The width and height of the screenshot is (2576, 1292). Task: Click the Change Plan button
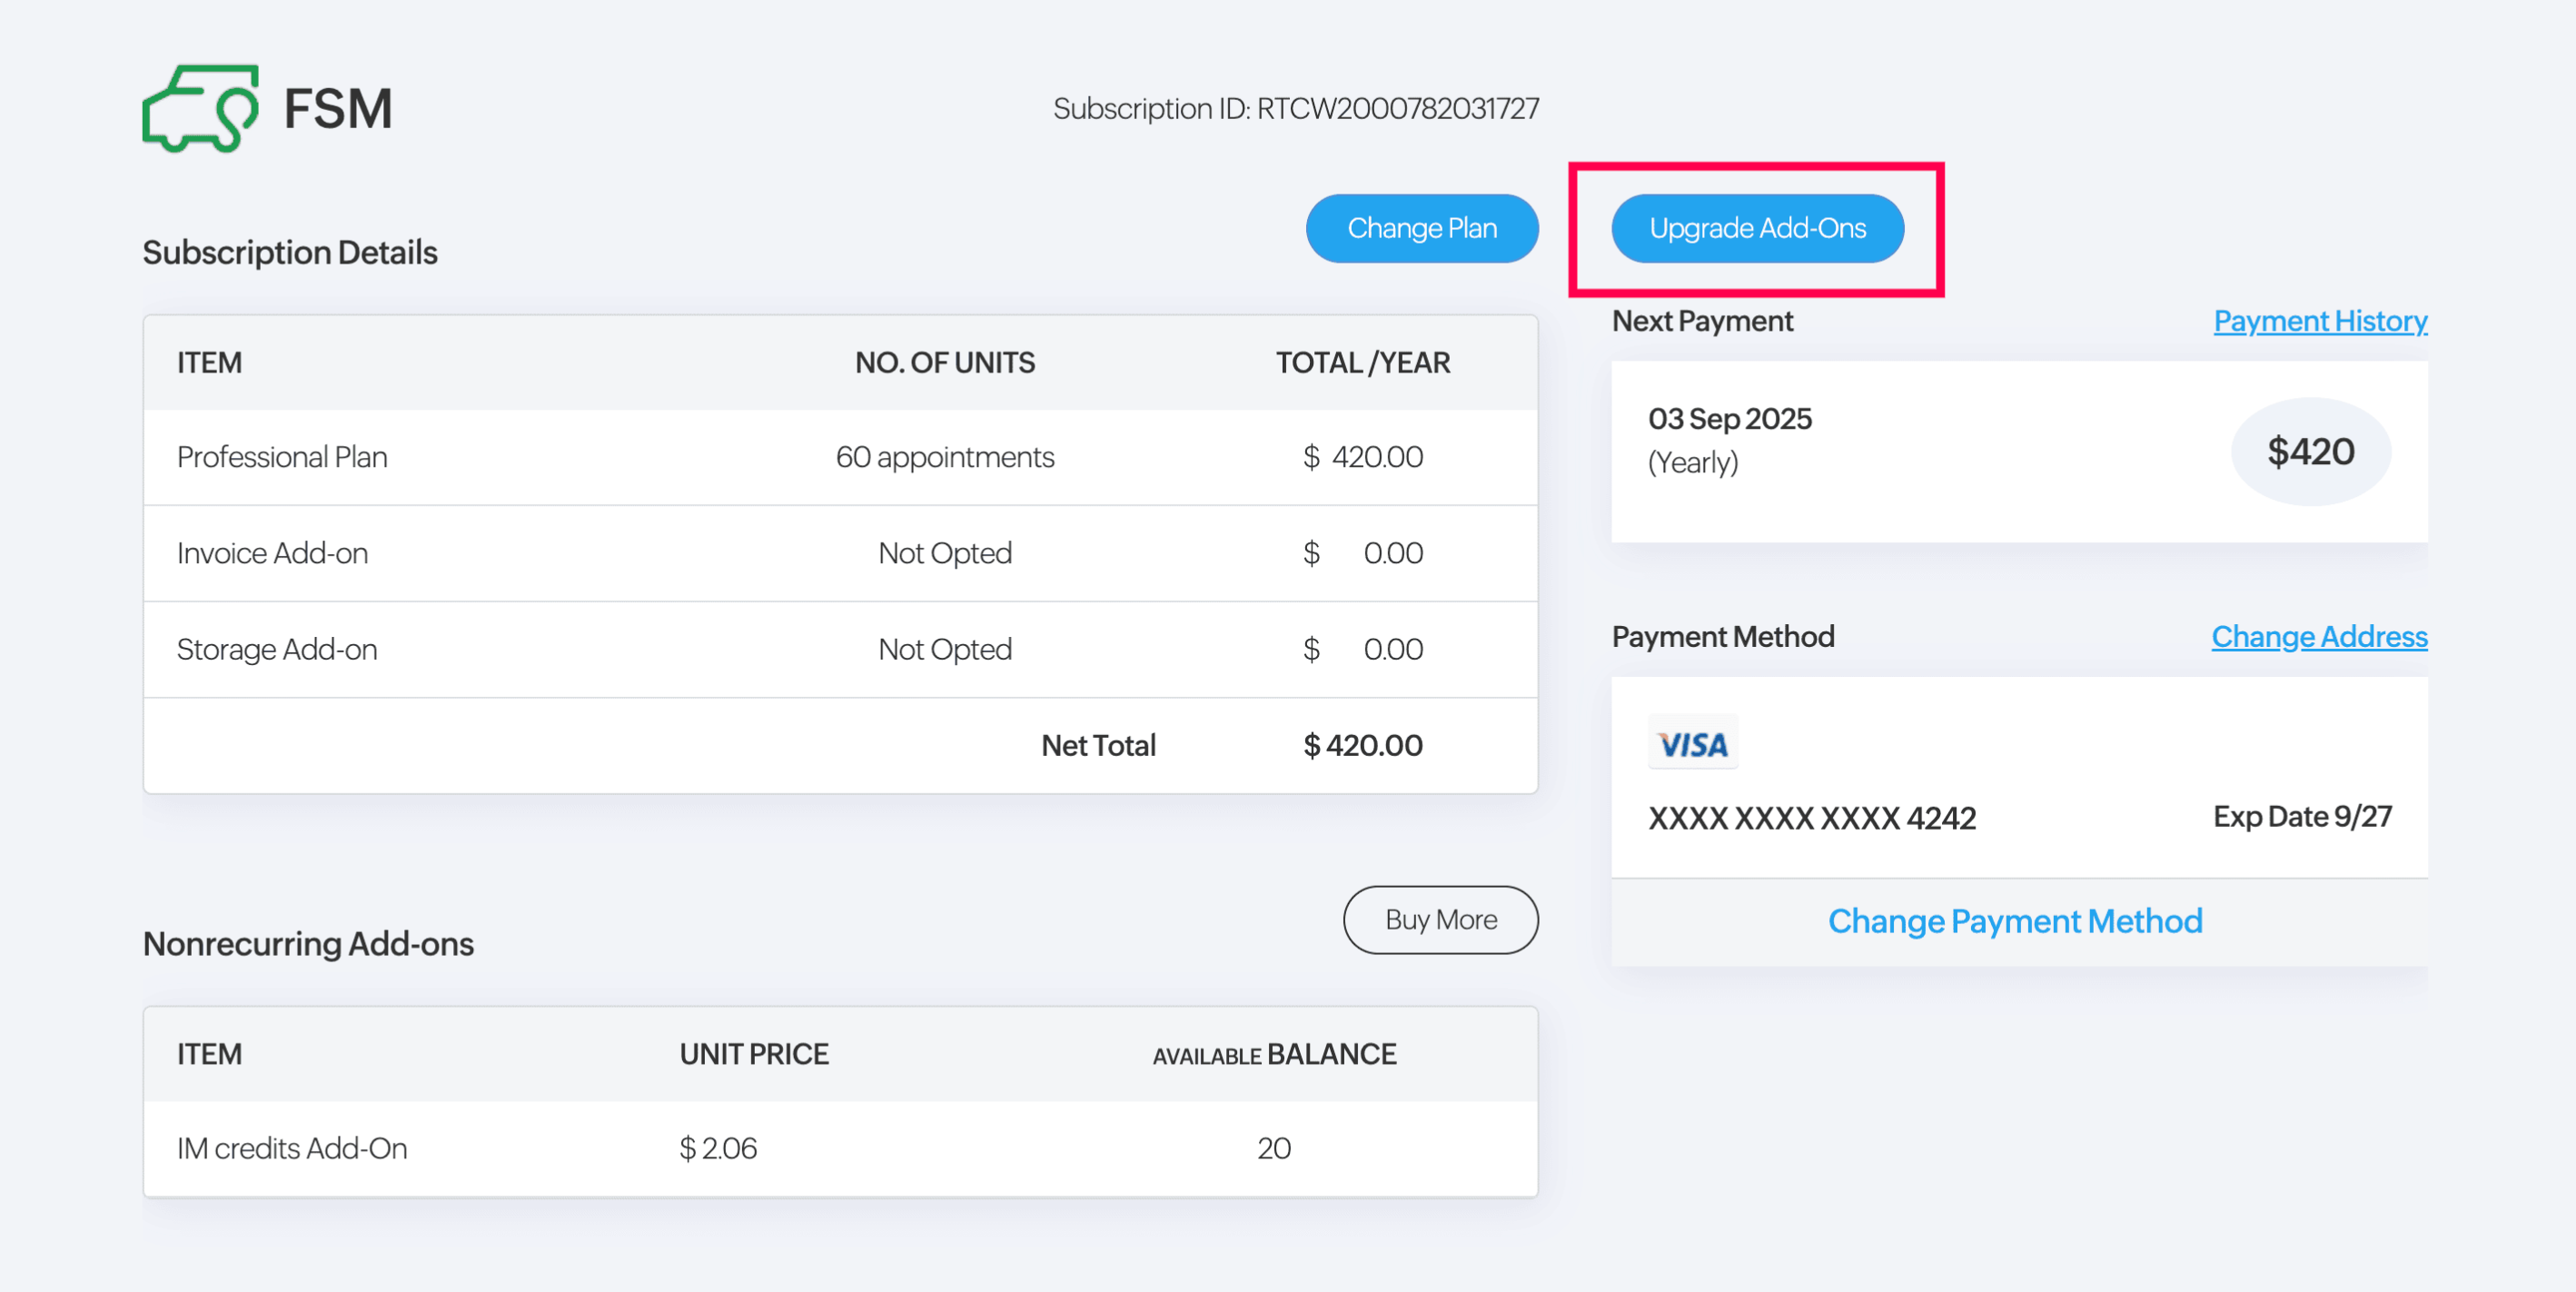(x=1421, y=228)
